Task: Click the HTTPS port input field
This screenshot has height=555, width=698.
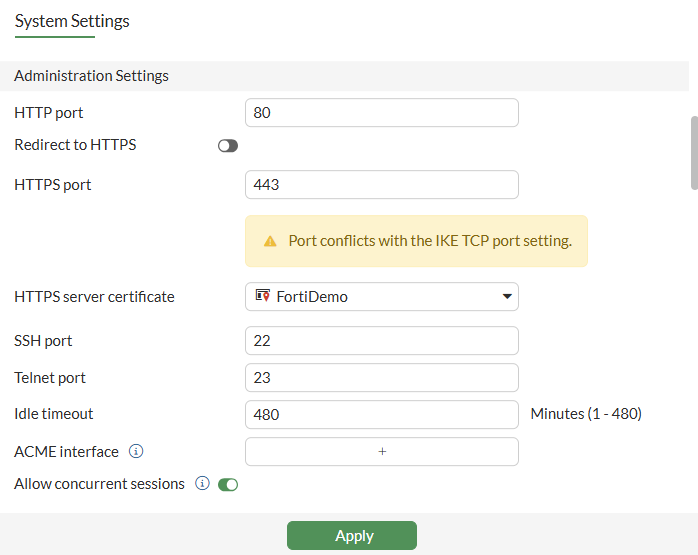Action: coord(381,185)
